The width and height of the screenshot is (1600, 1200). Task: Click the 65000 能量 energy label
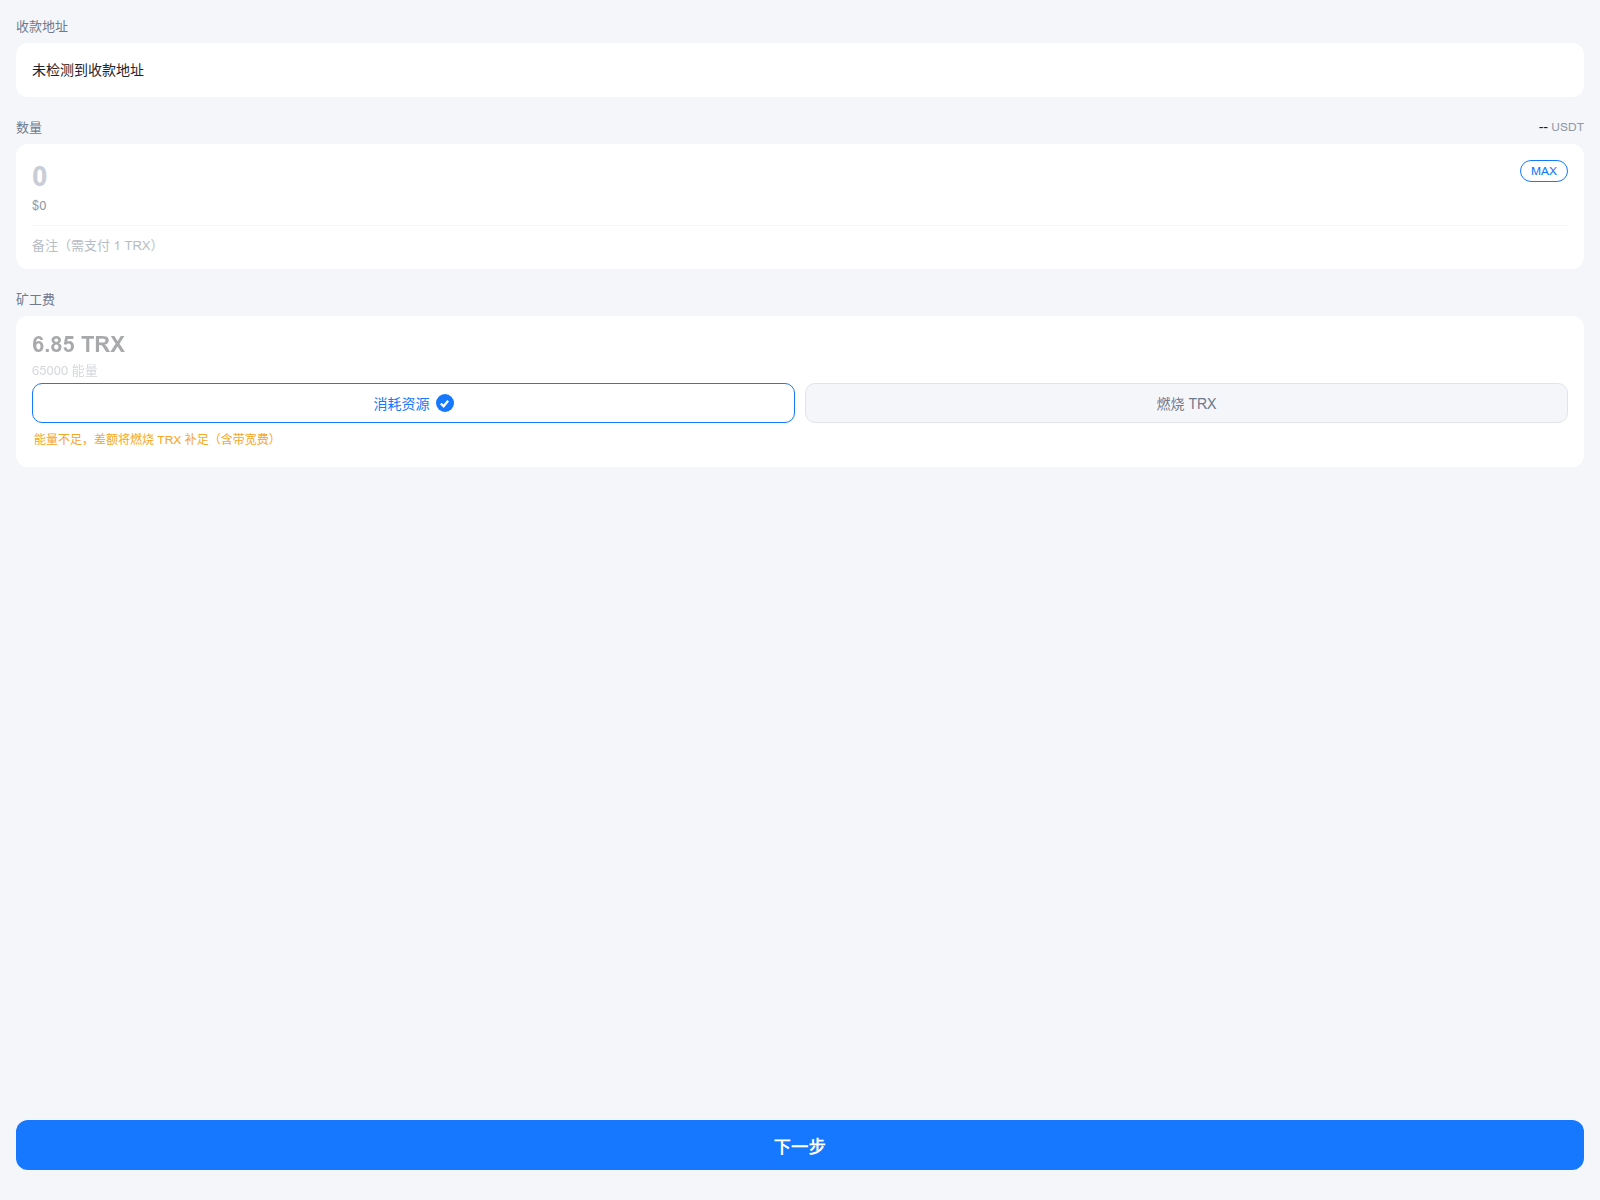coord(65,370)
